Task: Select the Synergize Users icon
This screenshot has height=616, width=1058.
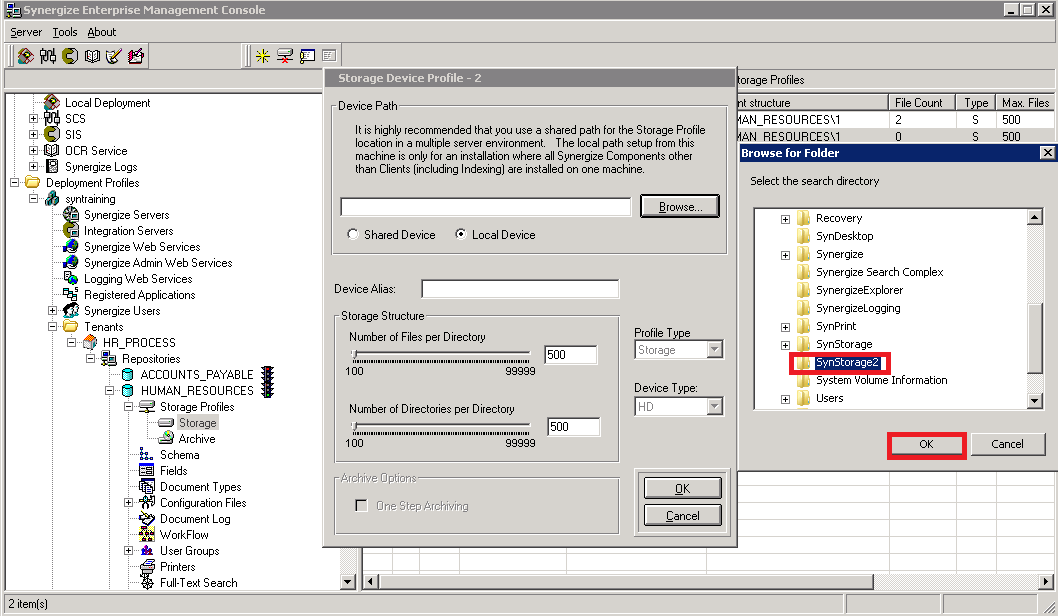Action: (x=71, y=311)
